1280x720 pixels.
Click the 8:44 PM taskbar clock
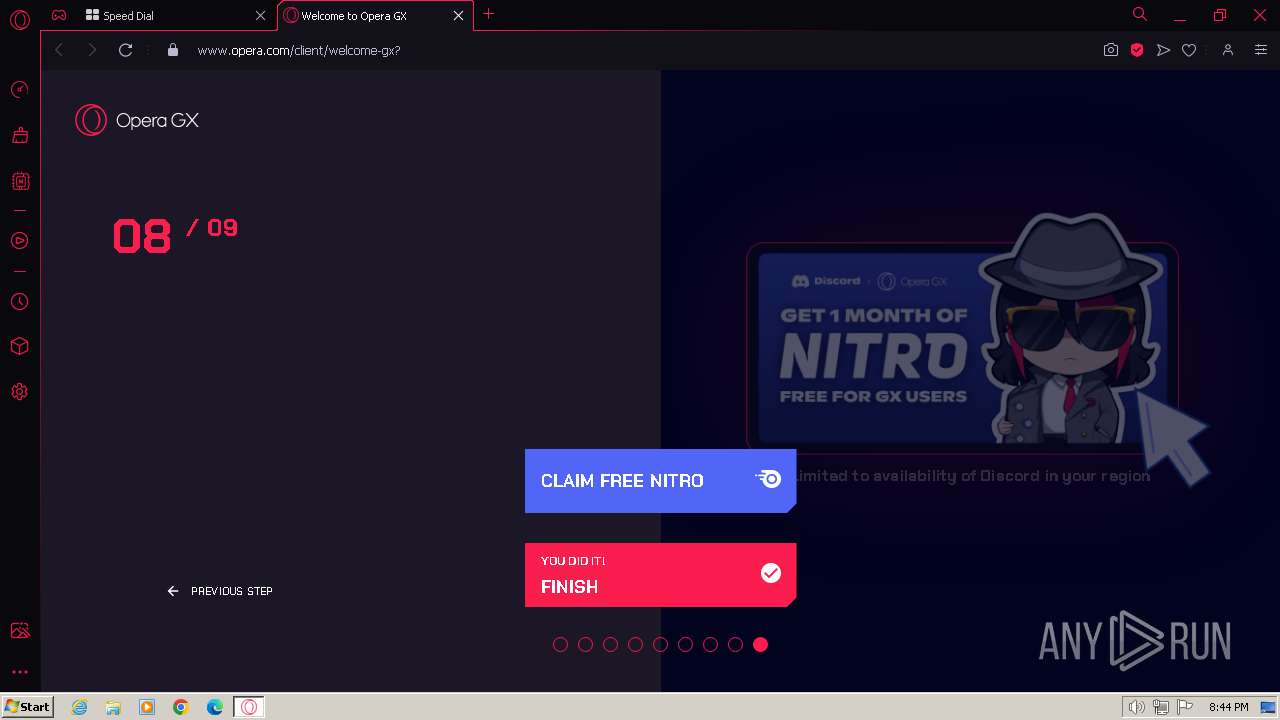tap(1228, 707)
